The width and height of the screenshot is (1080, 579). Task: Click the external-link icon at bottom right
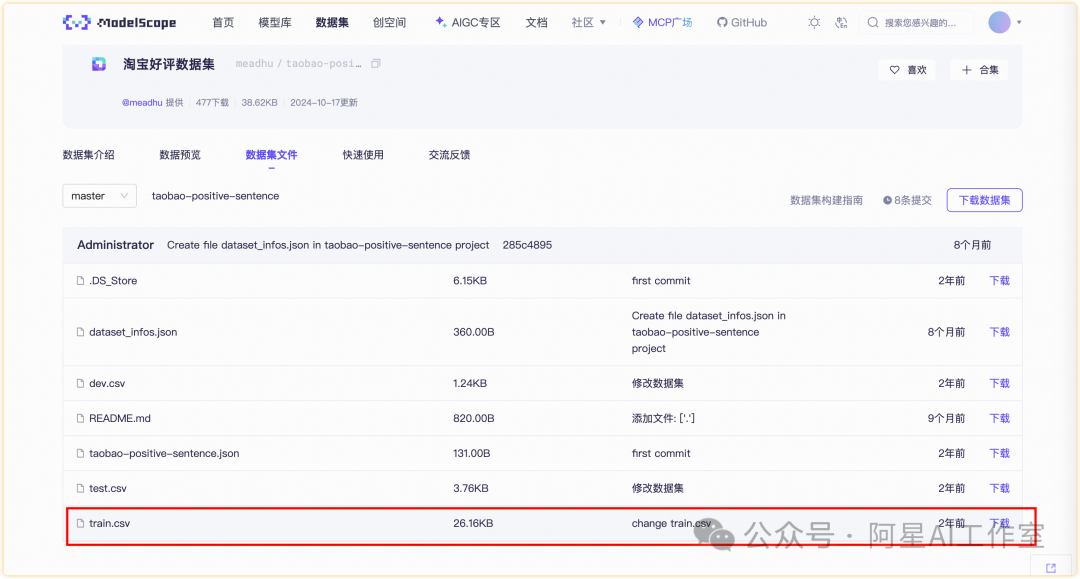[x=1051, y=568]
